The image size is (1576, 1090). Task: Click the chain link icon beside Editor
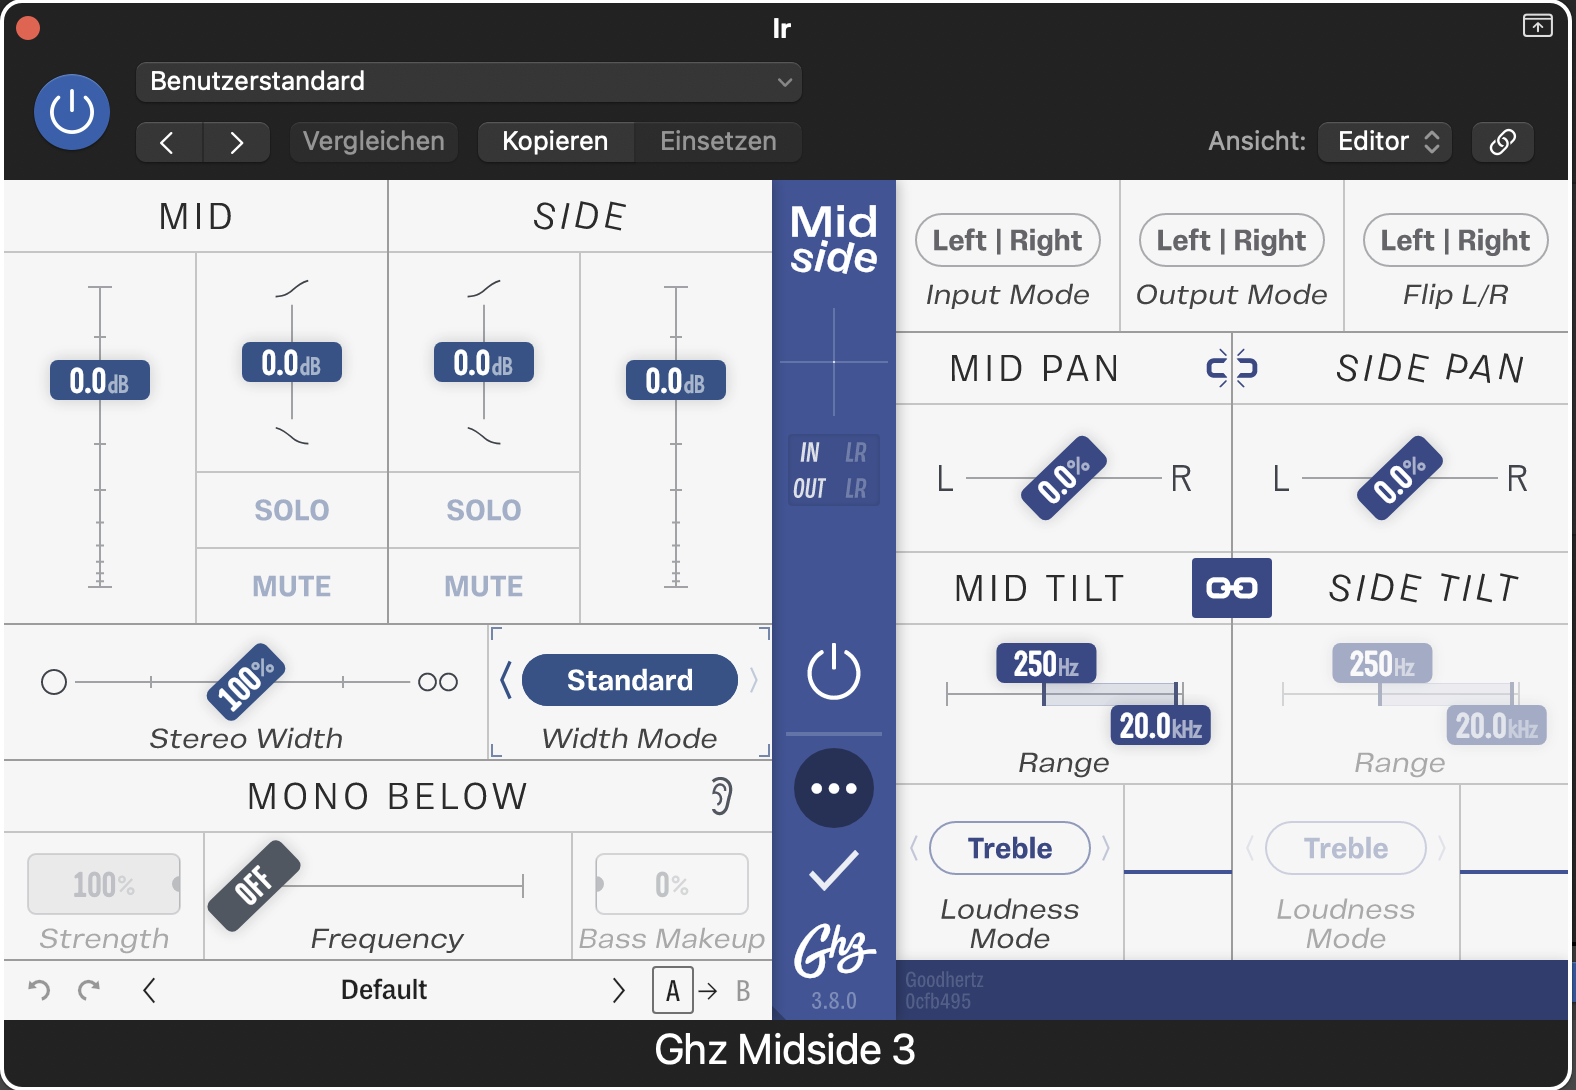(x=1502, y=142)
